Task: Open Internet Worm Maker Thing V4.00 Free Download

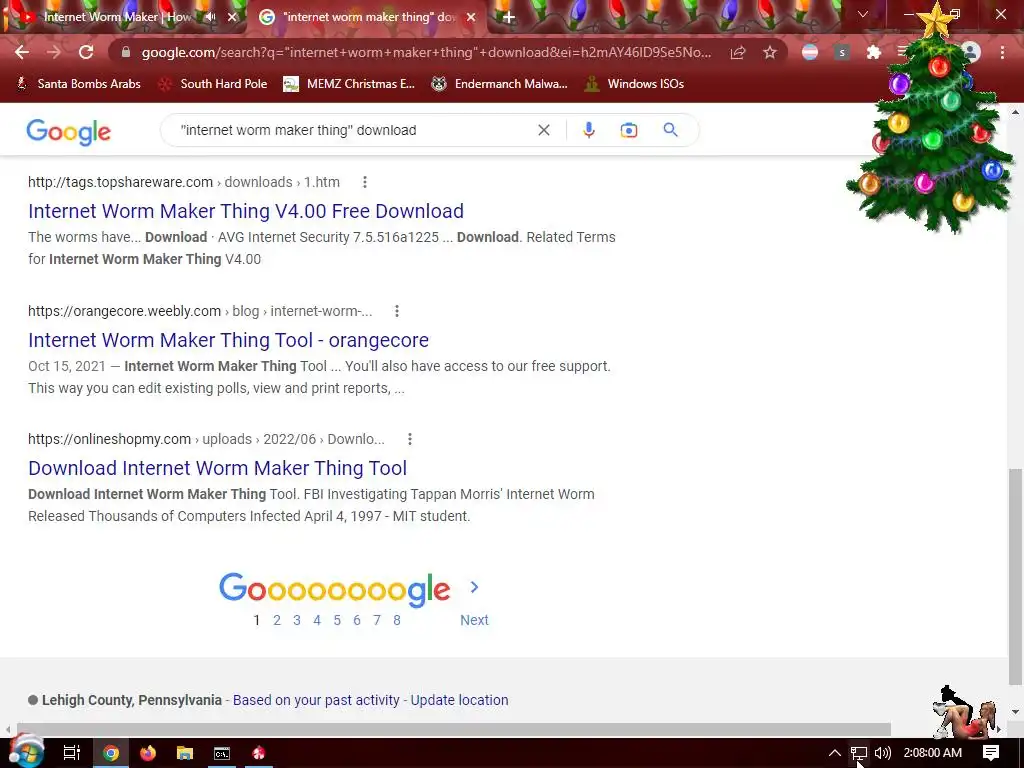Action: pyautogui.click(x=246, y=211)
